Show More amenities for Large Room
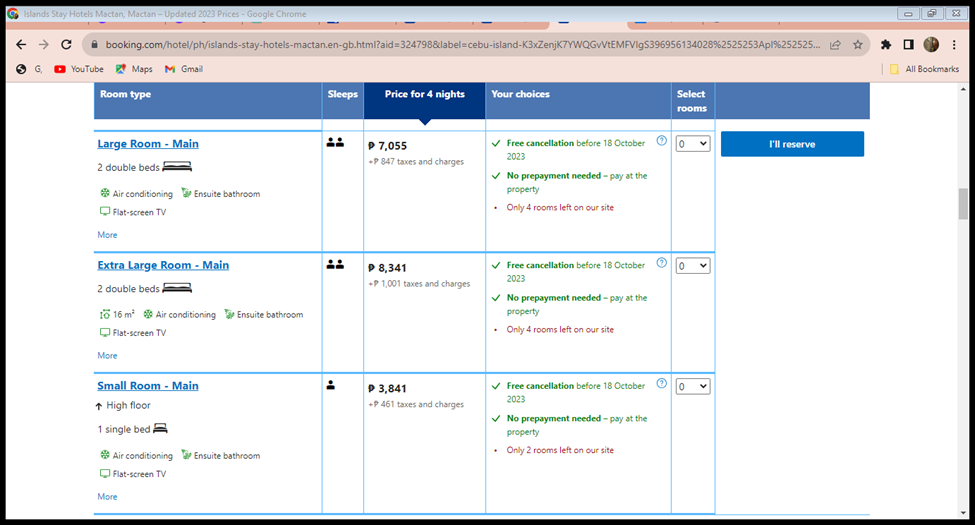975x525 pixels. click(x=107, y=235)
